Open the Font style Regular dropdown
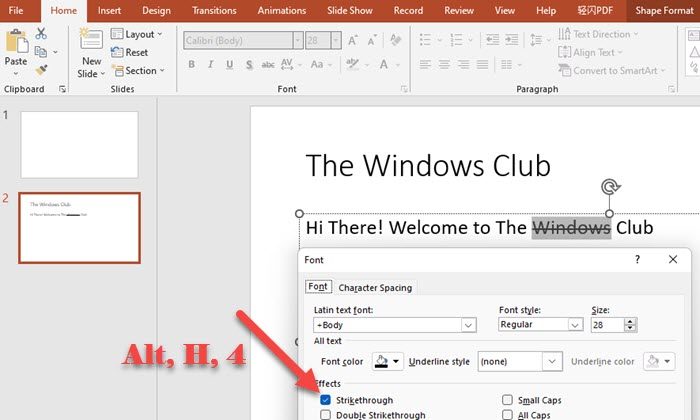 (575, 324)
